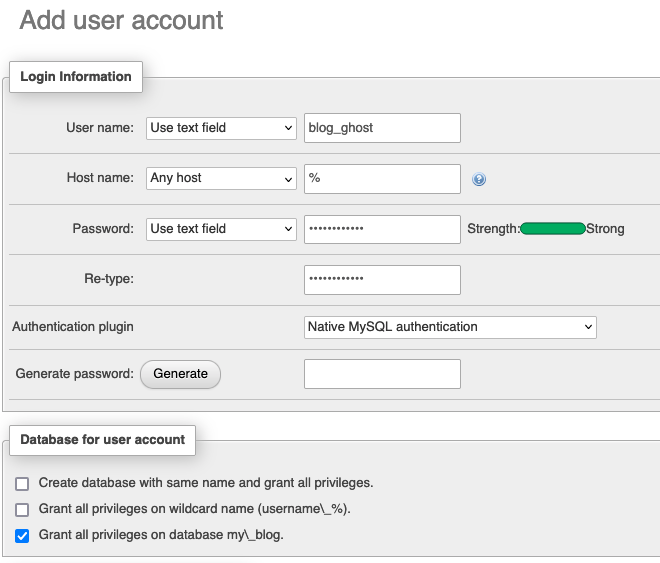This screenshot has width=660, height=563.
Task: Click into the Re-type password field
Action: pos(382,280)
